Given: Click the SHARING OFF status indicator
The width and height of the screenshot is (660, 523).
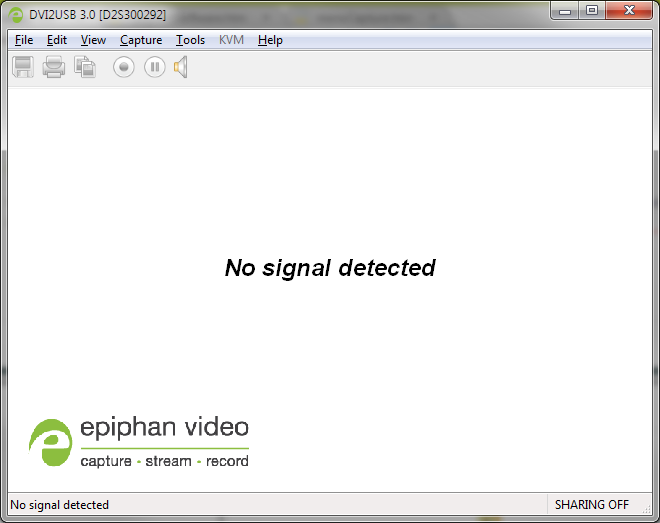Looking at the screenshot, I should tap(591, 505).
